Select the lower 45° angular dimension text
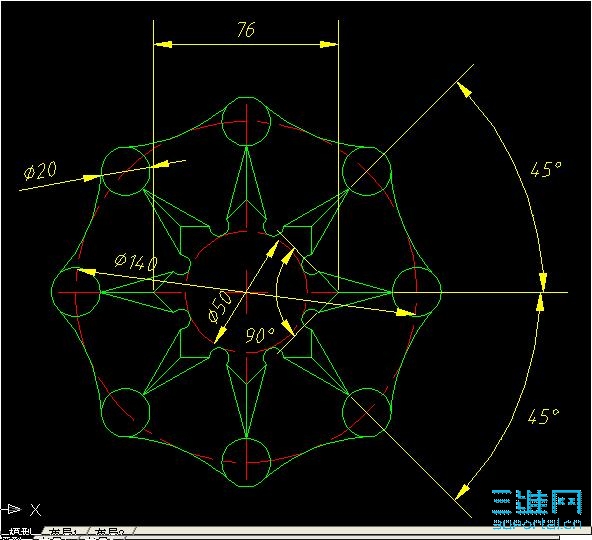 pos(543,416)
